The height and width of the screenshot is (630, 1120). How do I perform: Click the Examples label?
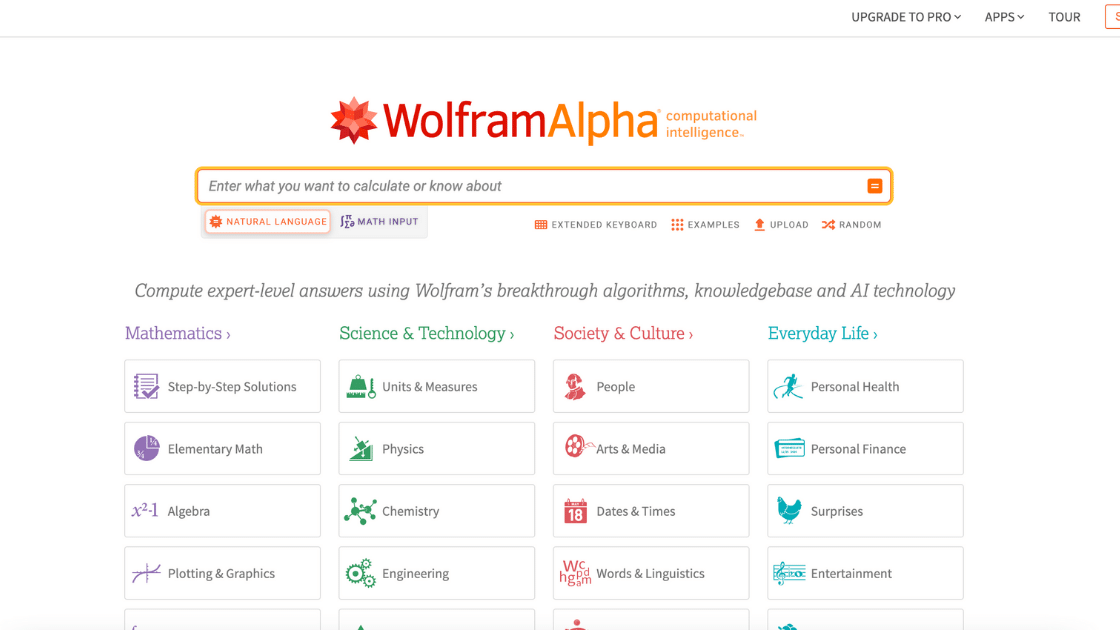point(714,225)
